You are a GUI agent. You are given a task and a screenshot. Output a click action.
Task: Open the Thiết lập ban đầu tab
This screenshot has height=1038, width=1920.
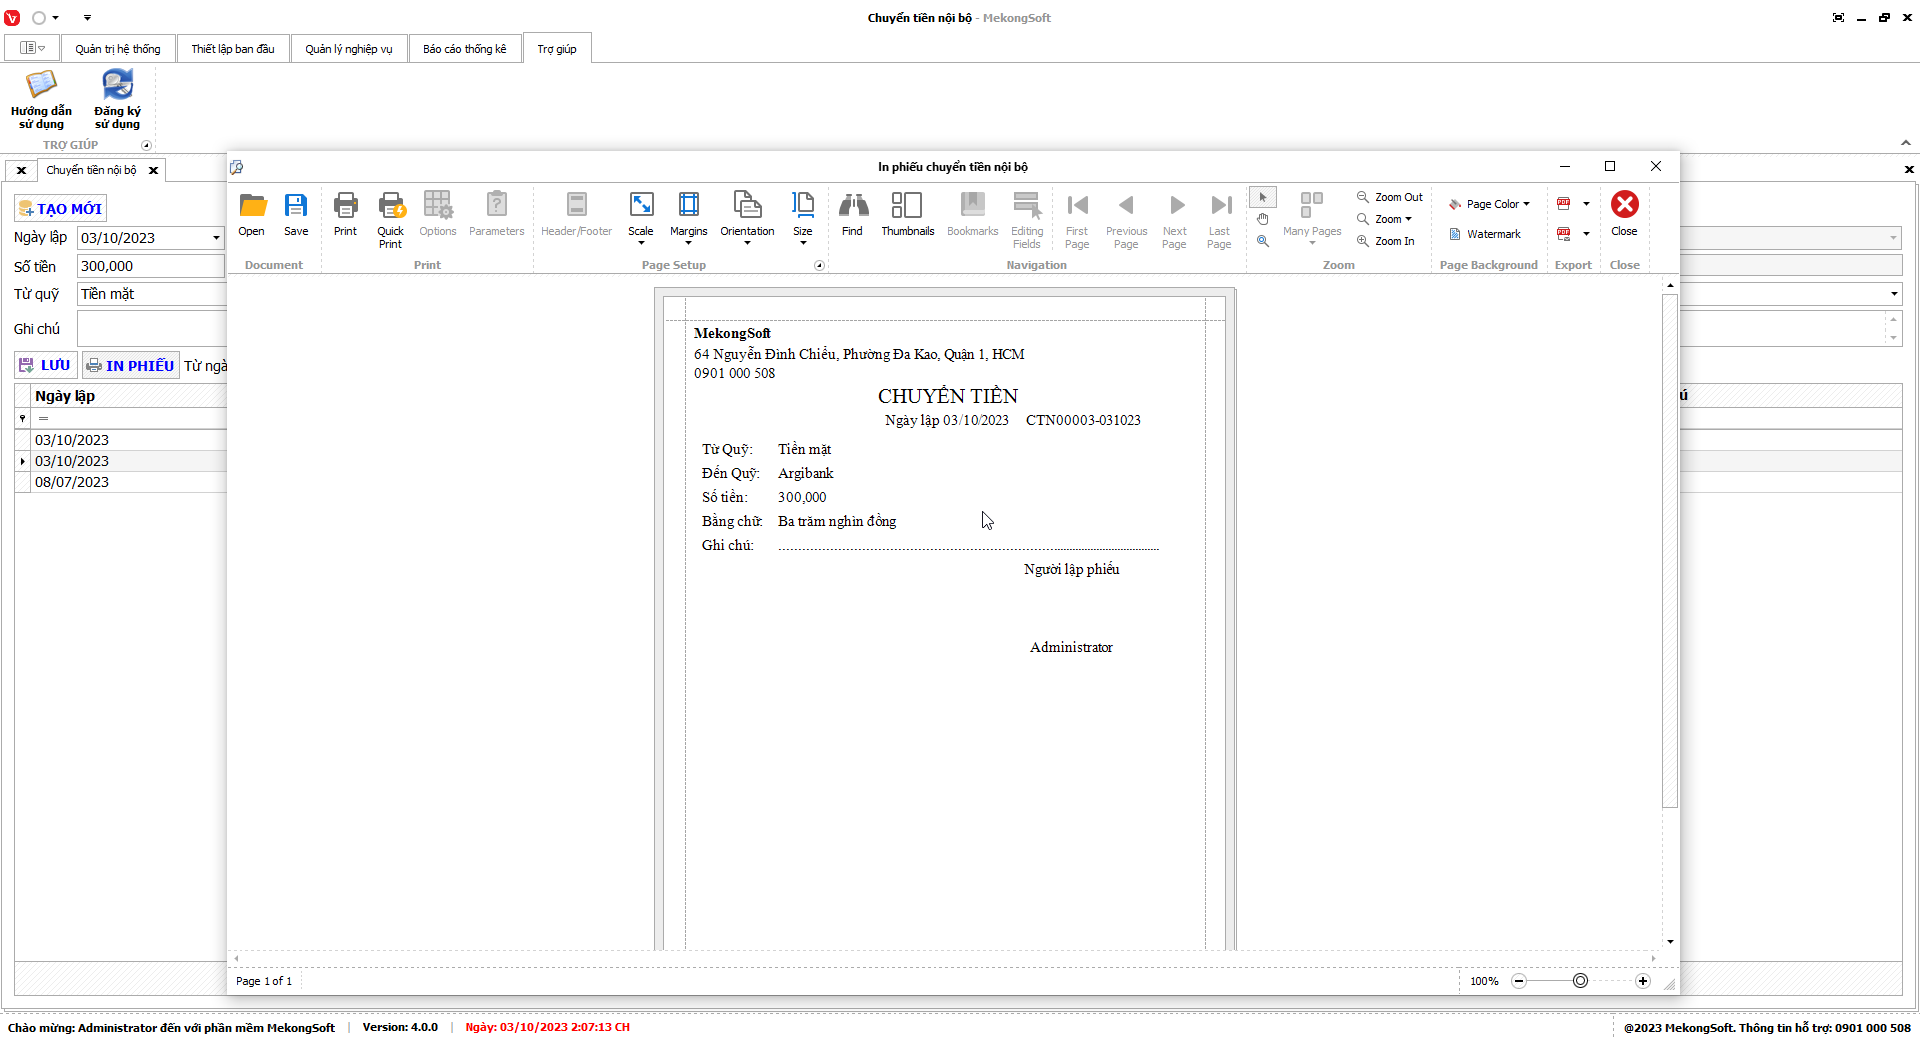point(233,49)
